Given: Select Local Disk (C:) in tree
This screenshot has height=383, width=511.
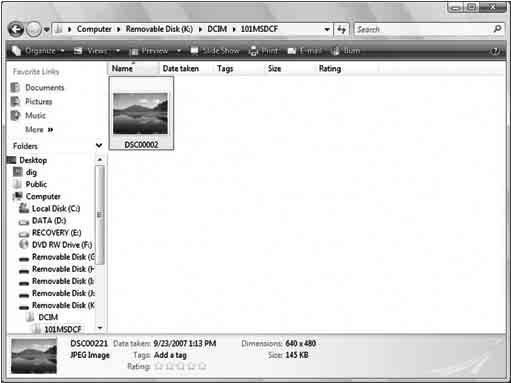Looking at the screenshot, I should [x=56, y=209].
